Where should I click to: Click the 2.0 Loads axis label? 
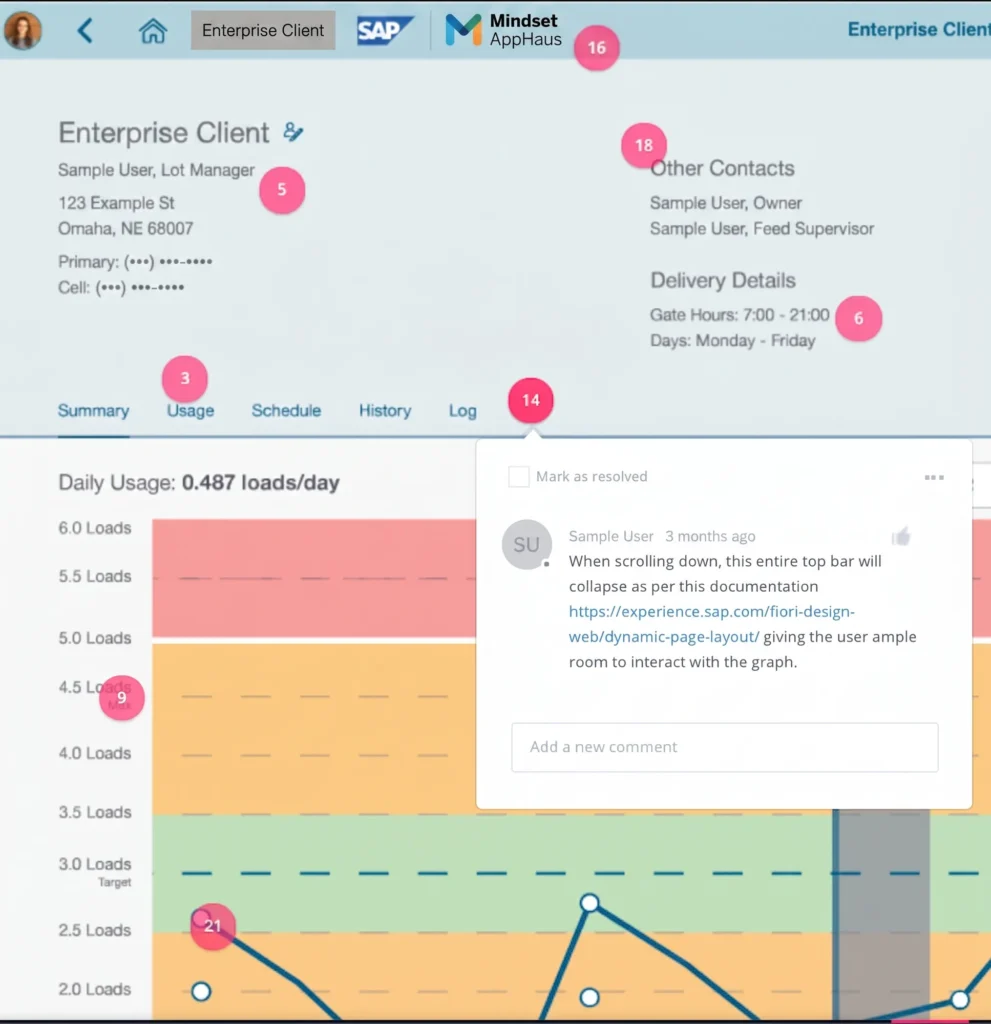pyautogui.click(x=95, y=989)
